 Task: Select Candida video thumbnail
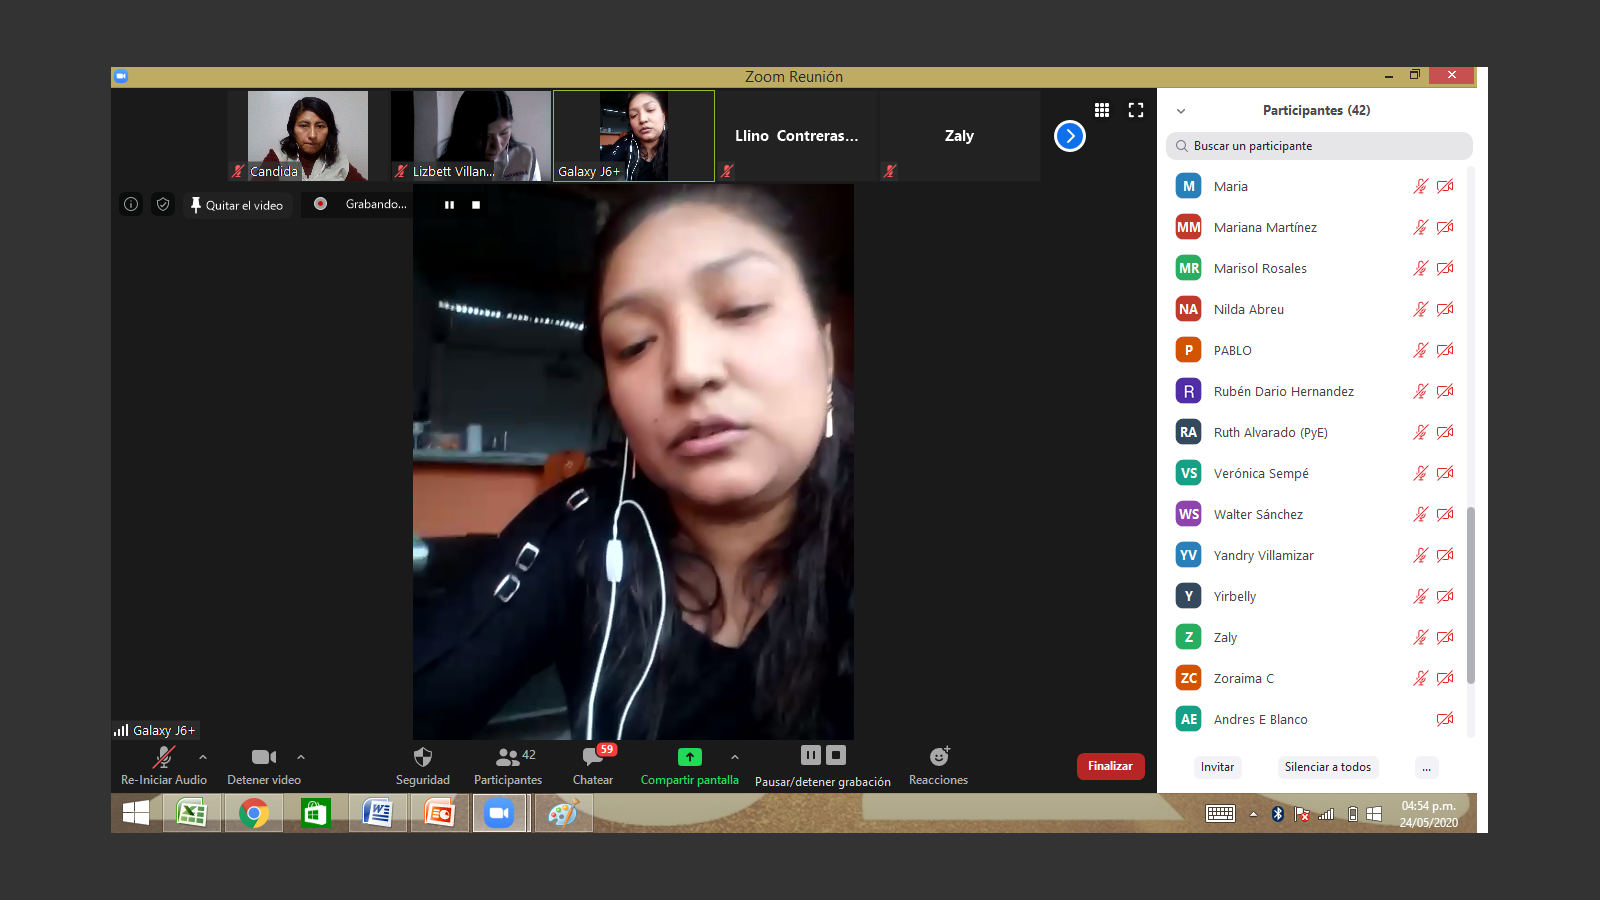click(308, 136)
